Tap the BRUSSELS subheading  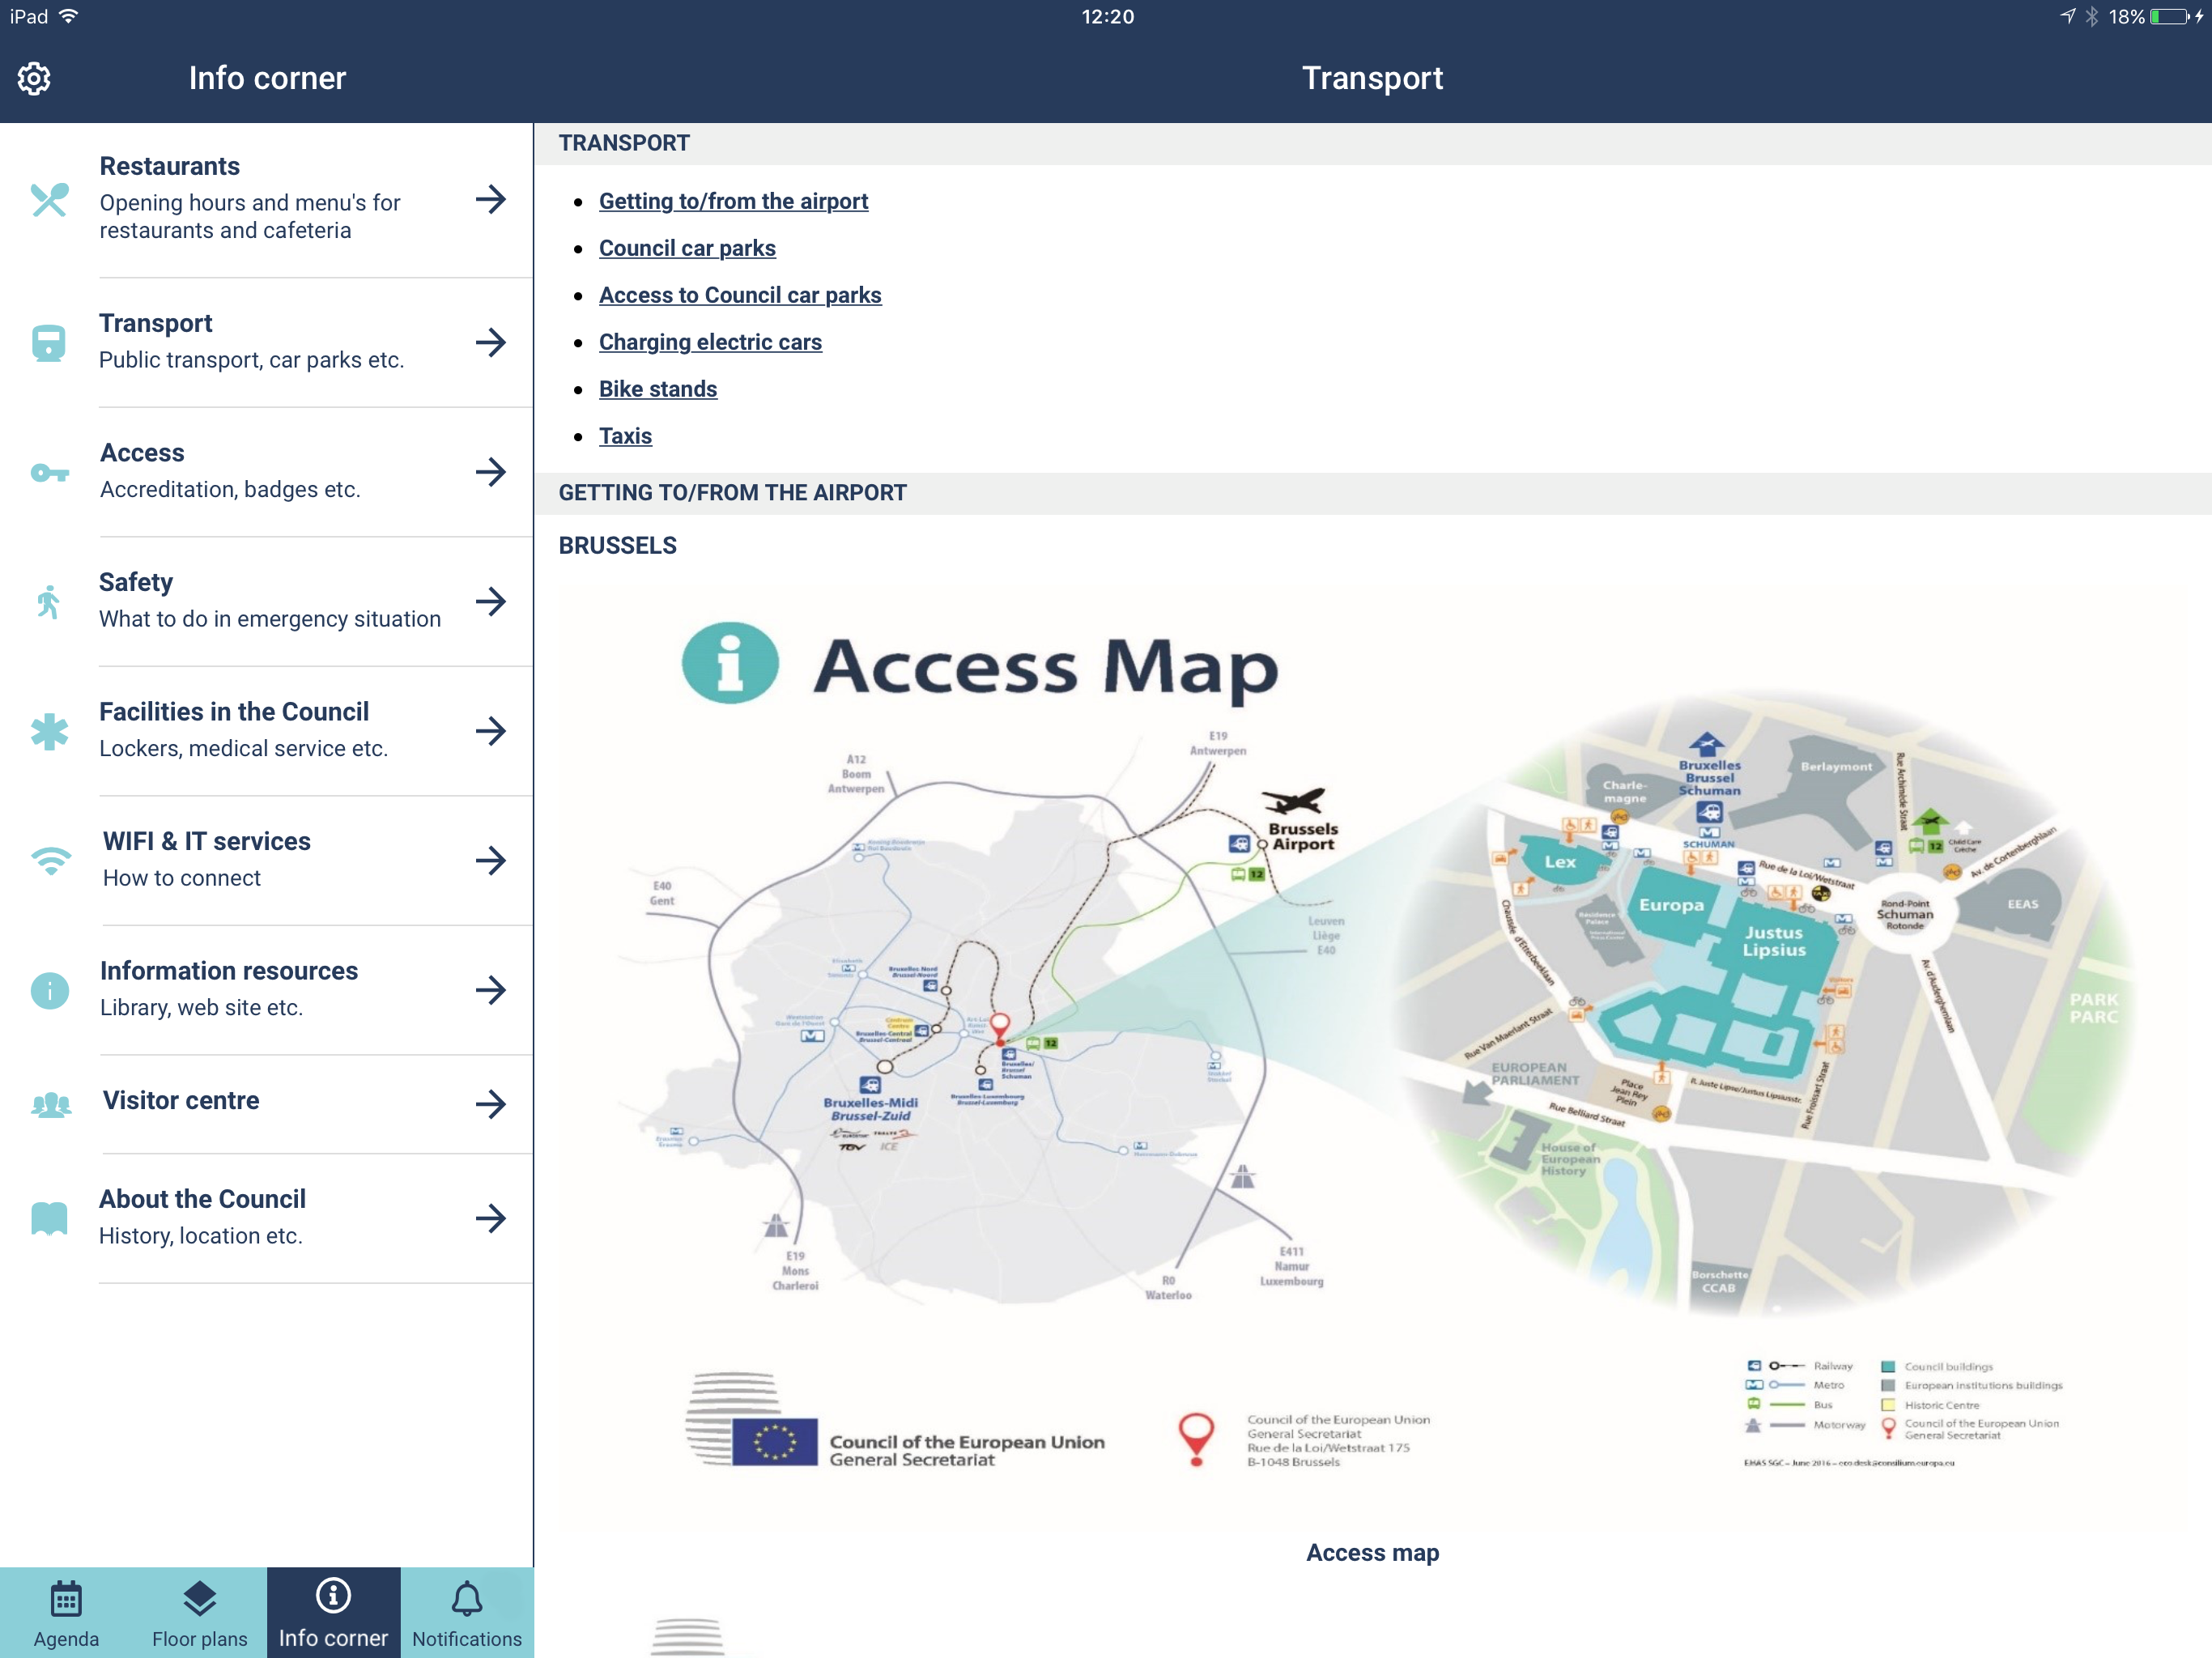click(x=617, y=545)
